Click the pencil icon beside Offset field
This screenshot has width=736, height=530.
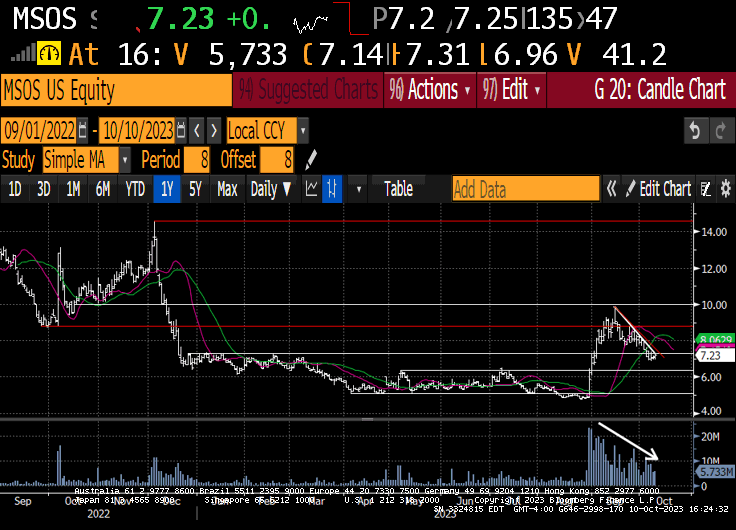310,160
